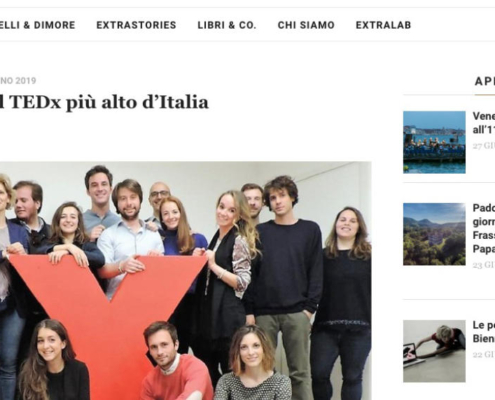
Task: Select the partially visible DIMORE menu item
Action: pos(37,25)
